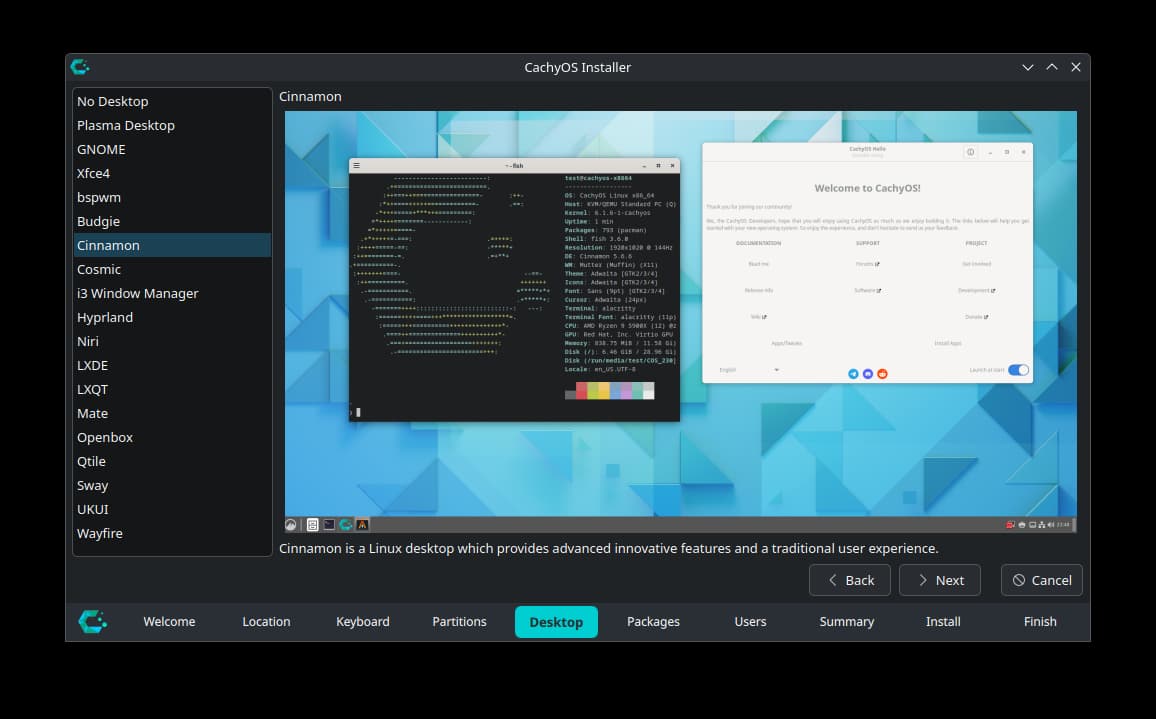Click the CachyOS logo in the title bar

coord(80,67)
